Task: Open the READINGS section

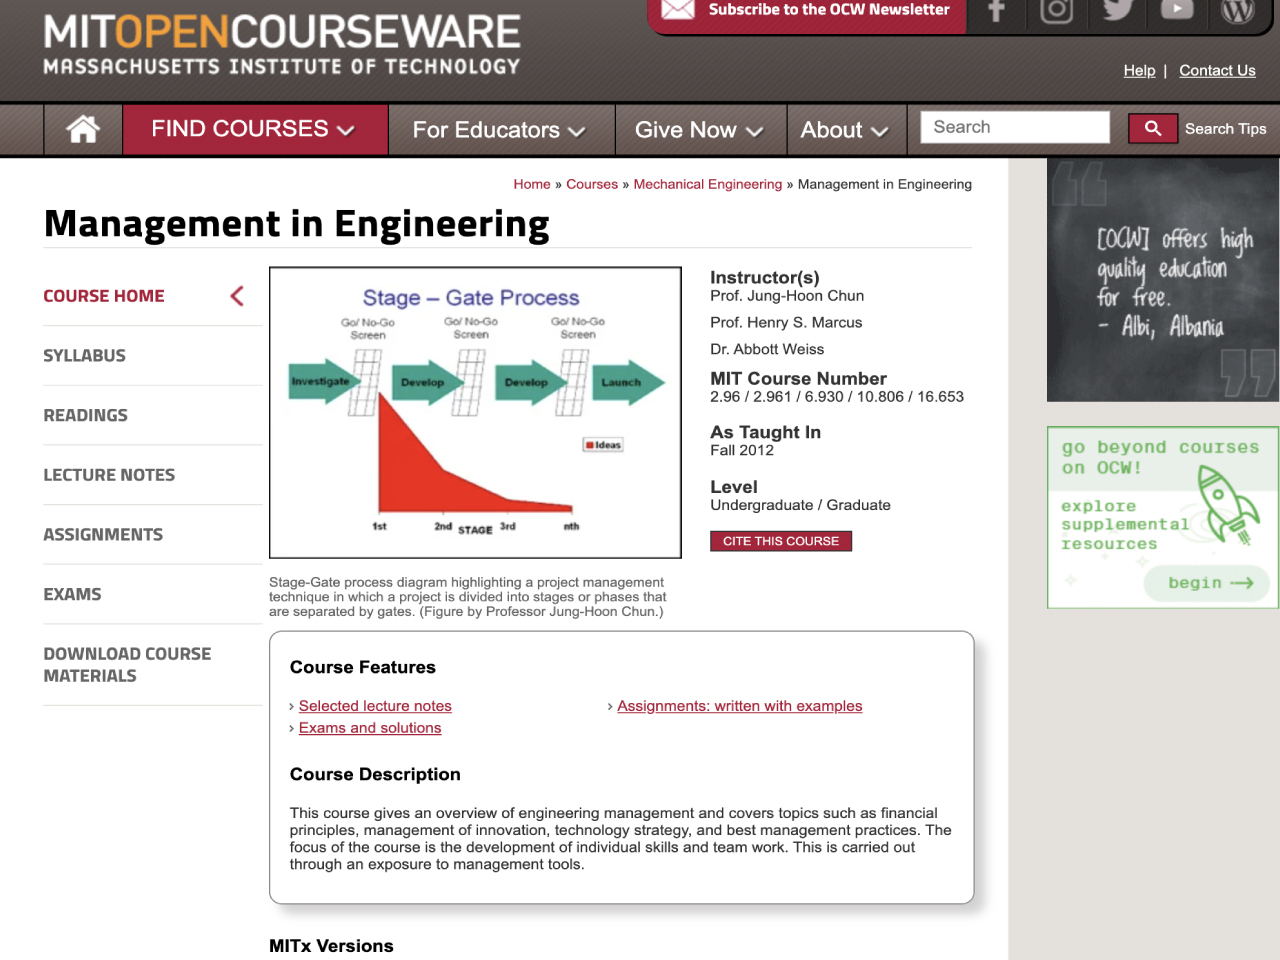Action: [x=85, y=416]
